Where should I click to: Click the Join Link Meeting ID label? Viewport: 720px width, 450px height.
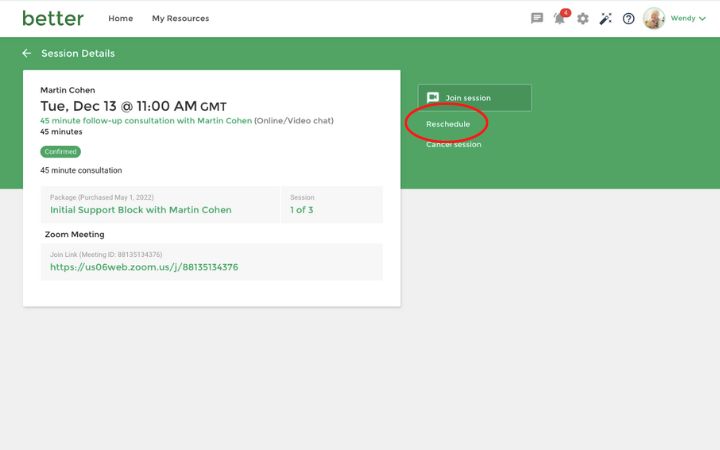pos(106,254)
